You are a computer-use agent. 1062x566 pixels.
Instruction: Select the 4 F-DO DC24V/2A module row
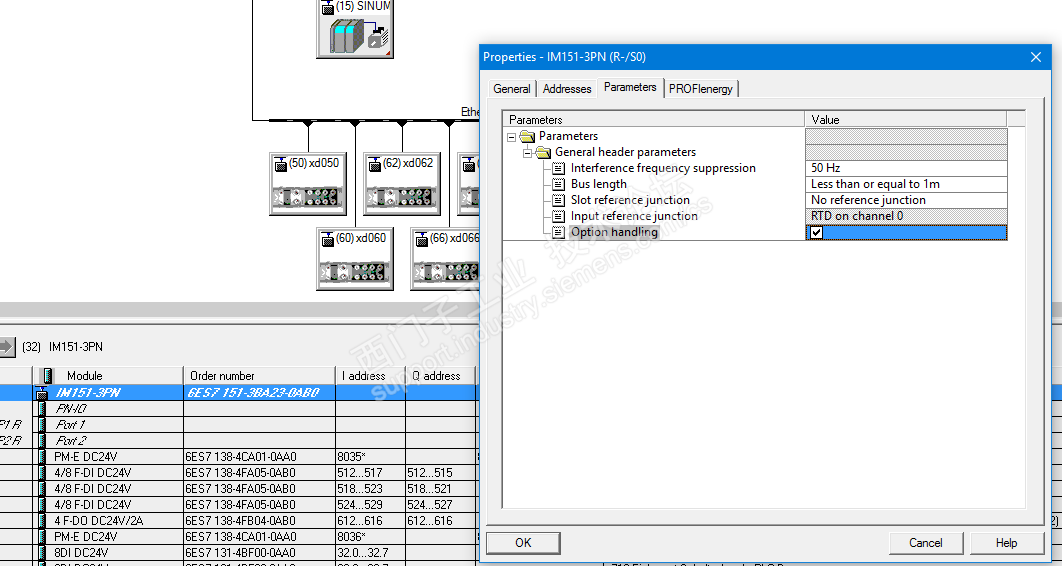coord(239,521)
